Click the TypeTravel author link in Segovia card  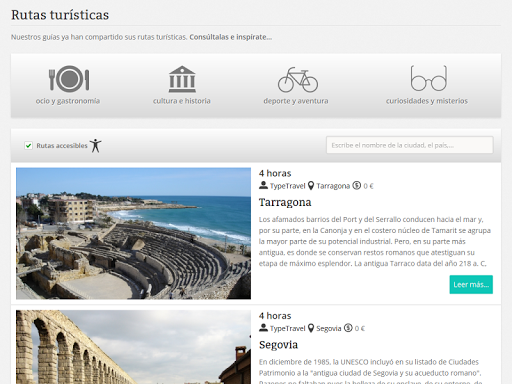287,328
